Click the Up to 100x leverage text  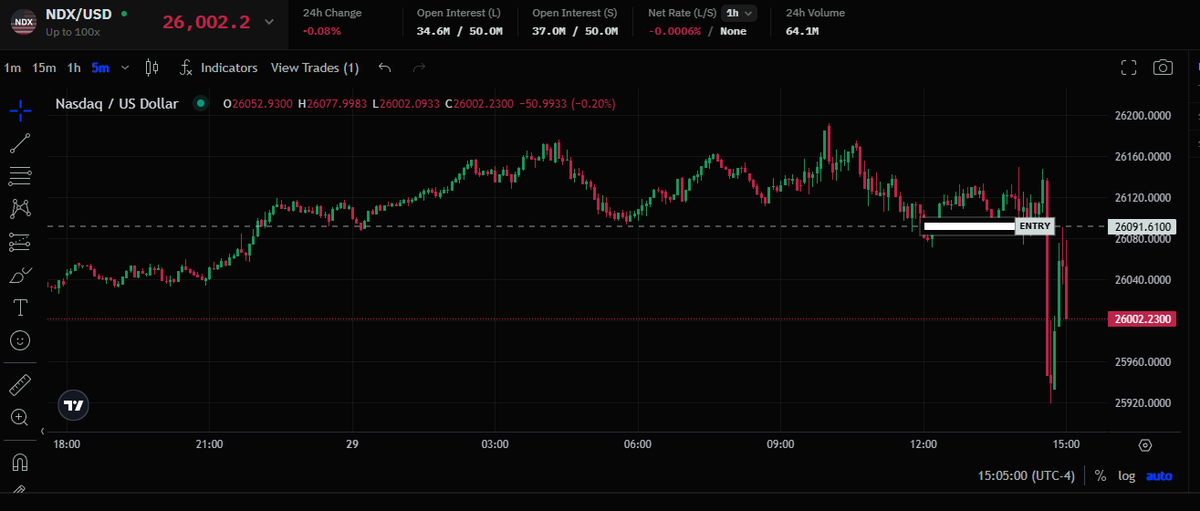tap(73, 33)
